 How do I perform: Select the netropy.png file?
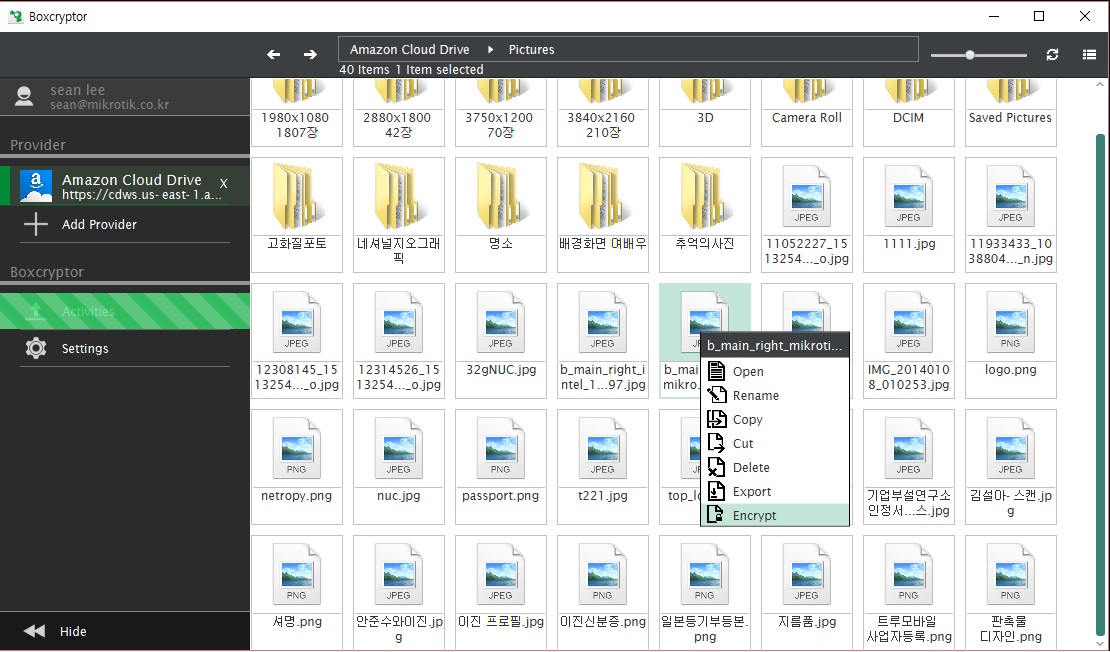pyautogui.click(x=297, y=467)
